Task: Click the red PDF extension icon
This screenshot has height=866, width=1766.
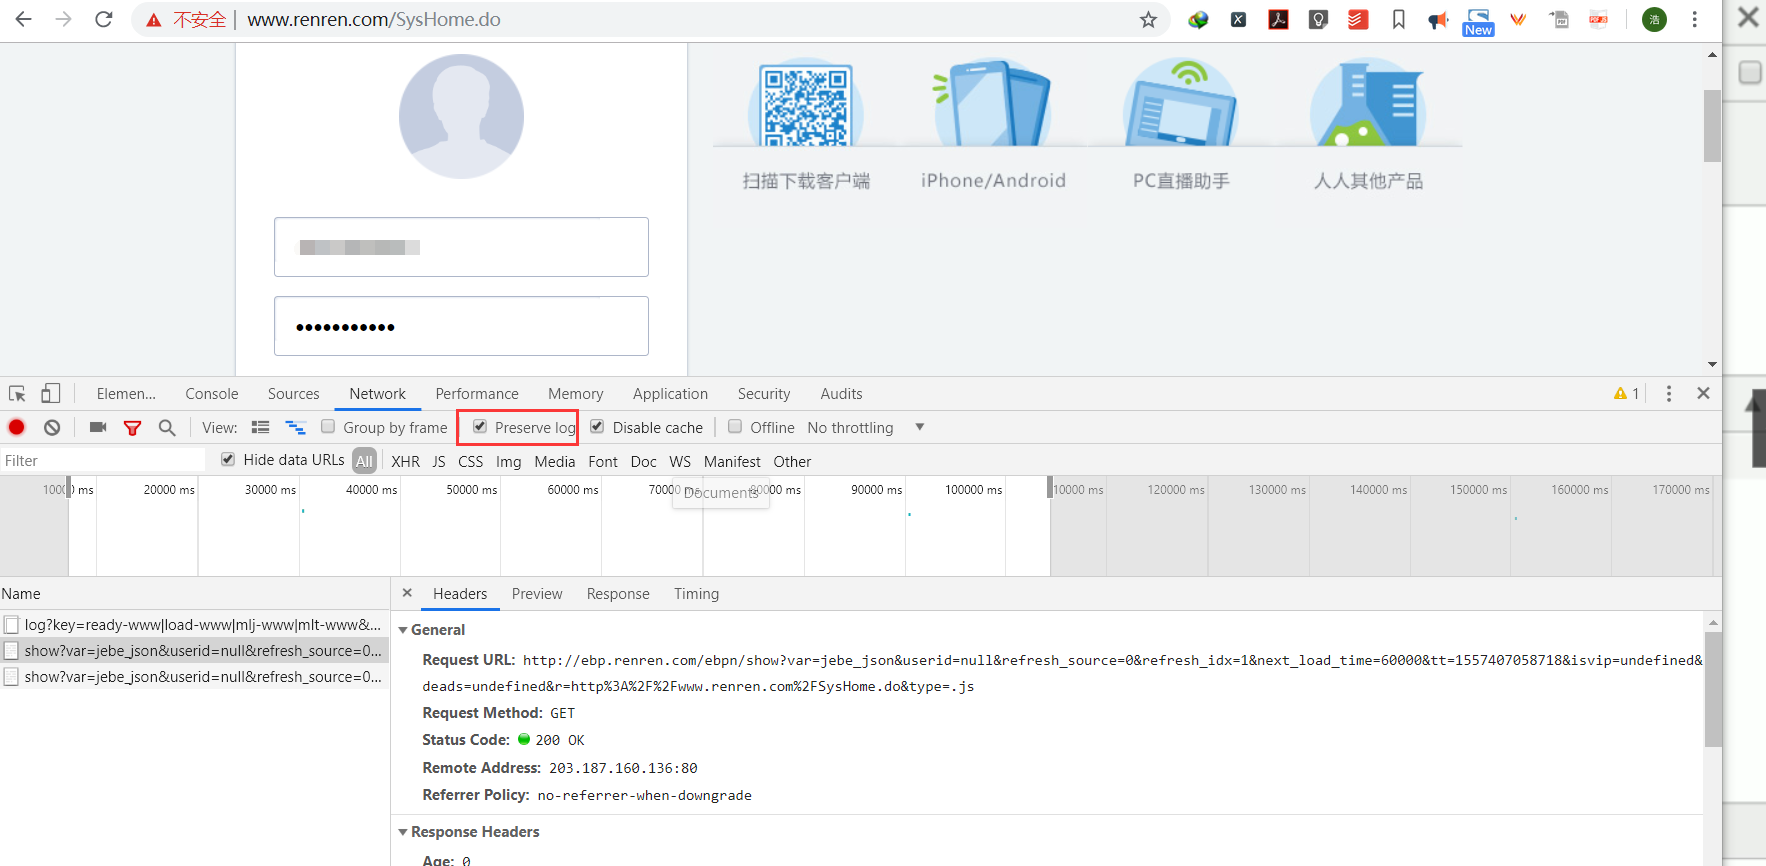Action: (1278, 19)
